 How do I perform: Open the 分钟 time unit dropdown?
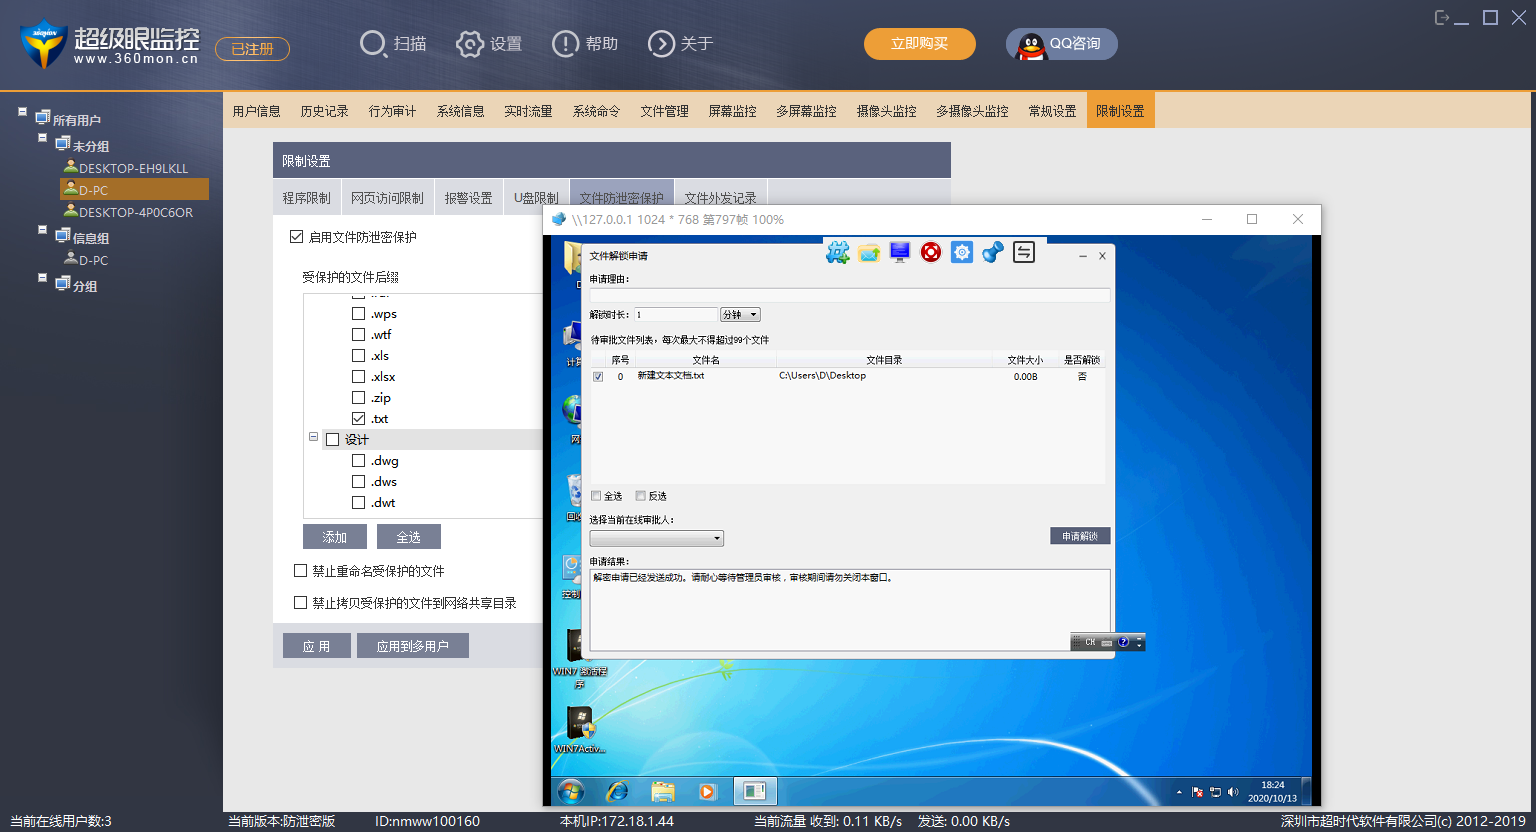point(740,315)
